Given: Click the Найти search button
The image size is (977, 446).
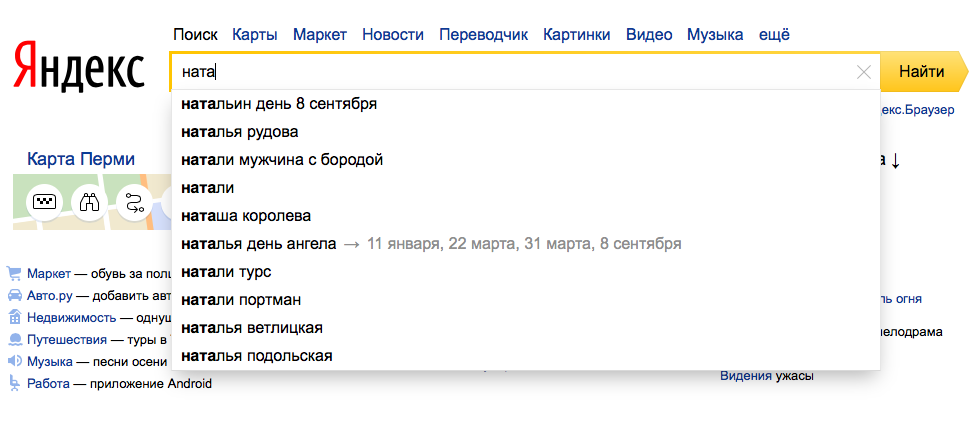Looking at the screenshot, I should tap(923, 72).
